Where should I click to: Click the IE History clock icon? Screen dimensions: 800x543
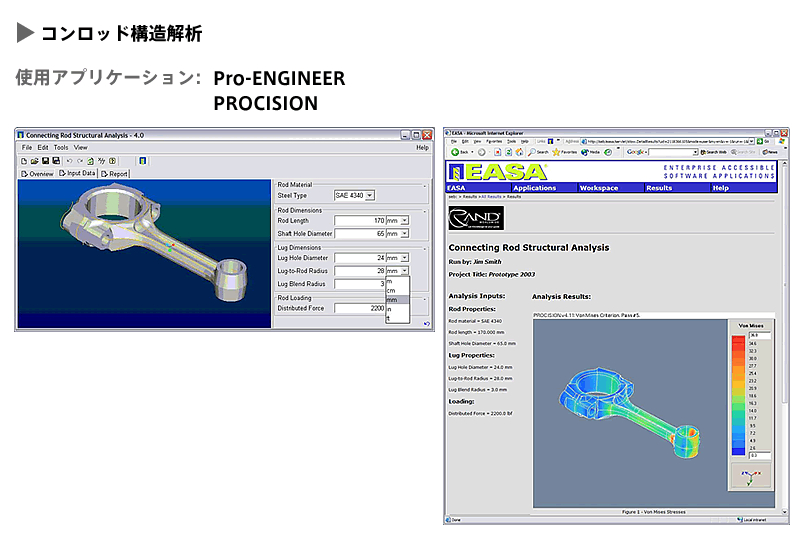point(608,152)
